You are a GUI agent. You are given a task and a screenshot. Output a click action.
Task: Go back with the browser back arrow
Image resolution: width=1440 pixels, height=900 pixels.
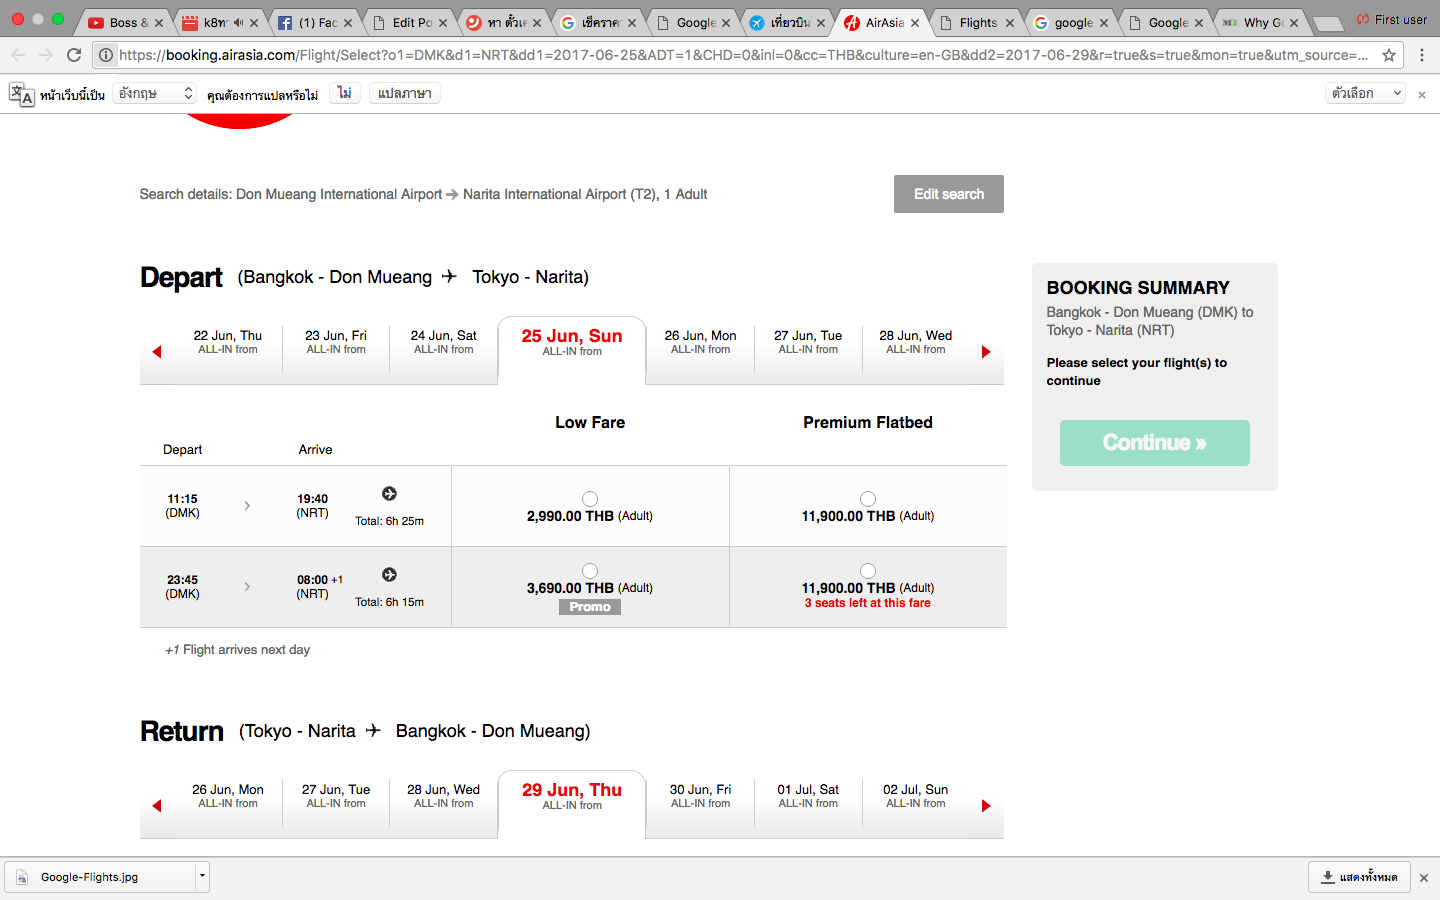[x=18, y=55]
